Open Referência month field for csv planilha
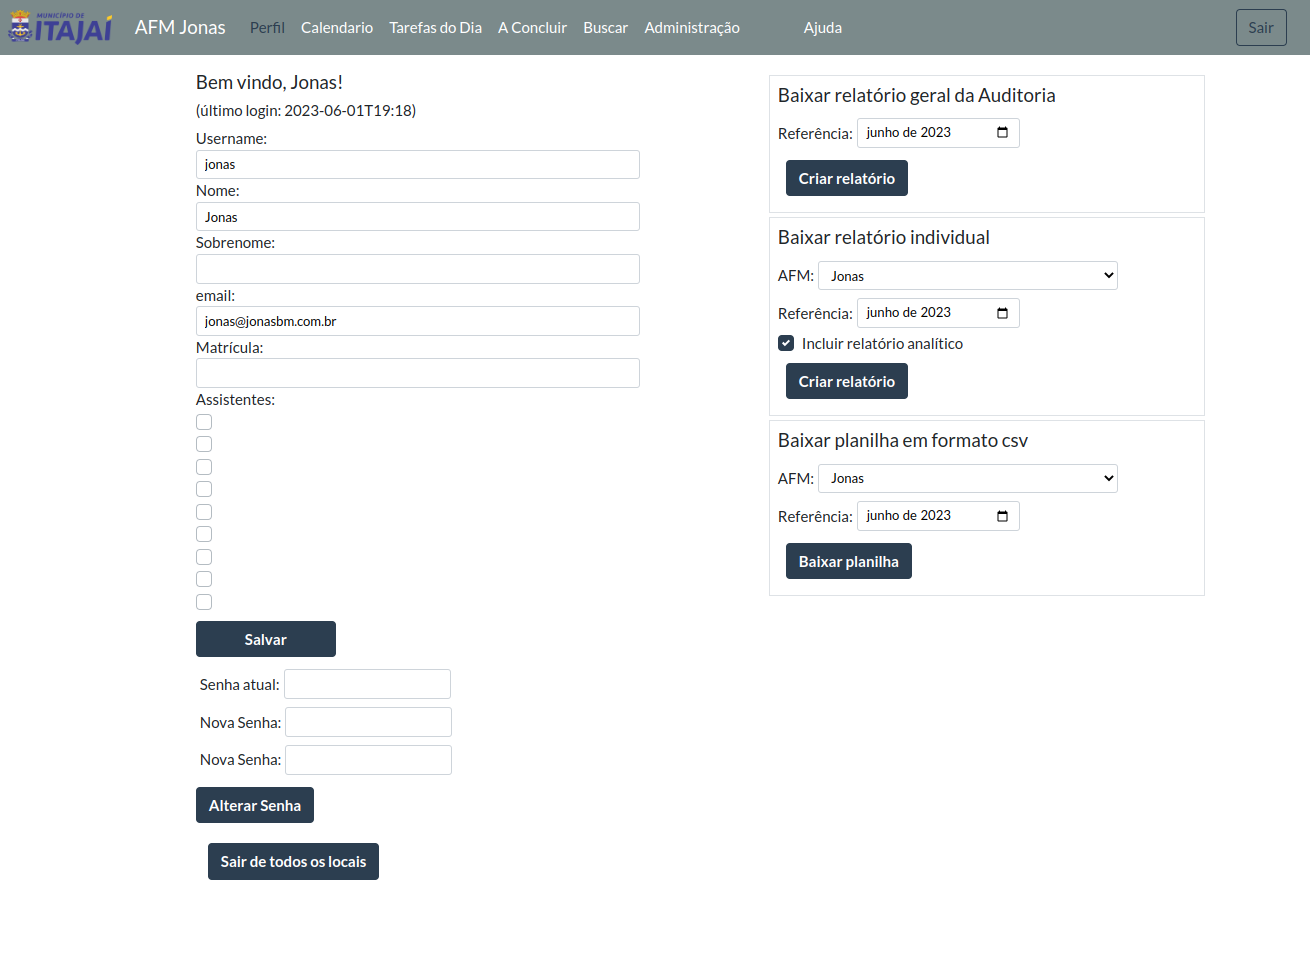 click(x=938, y=516)
